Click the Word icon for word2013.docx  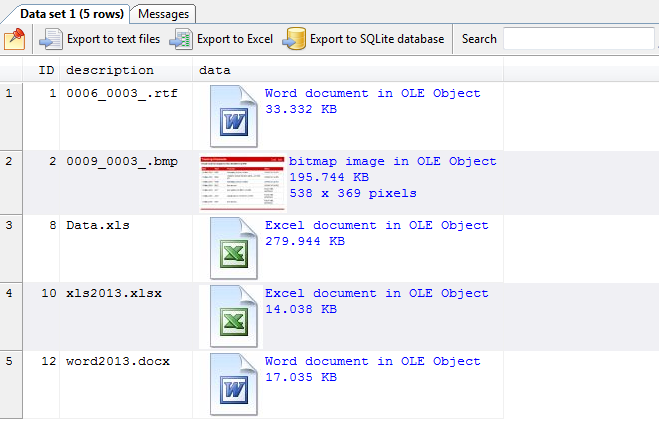(234, 384)
